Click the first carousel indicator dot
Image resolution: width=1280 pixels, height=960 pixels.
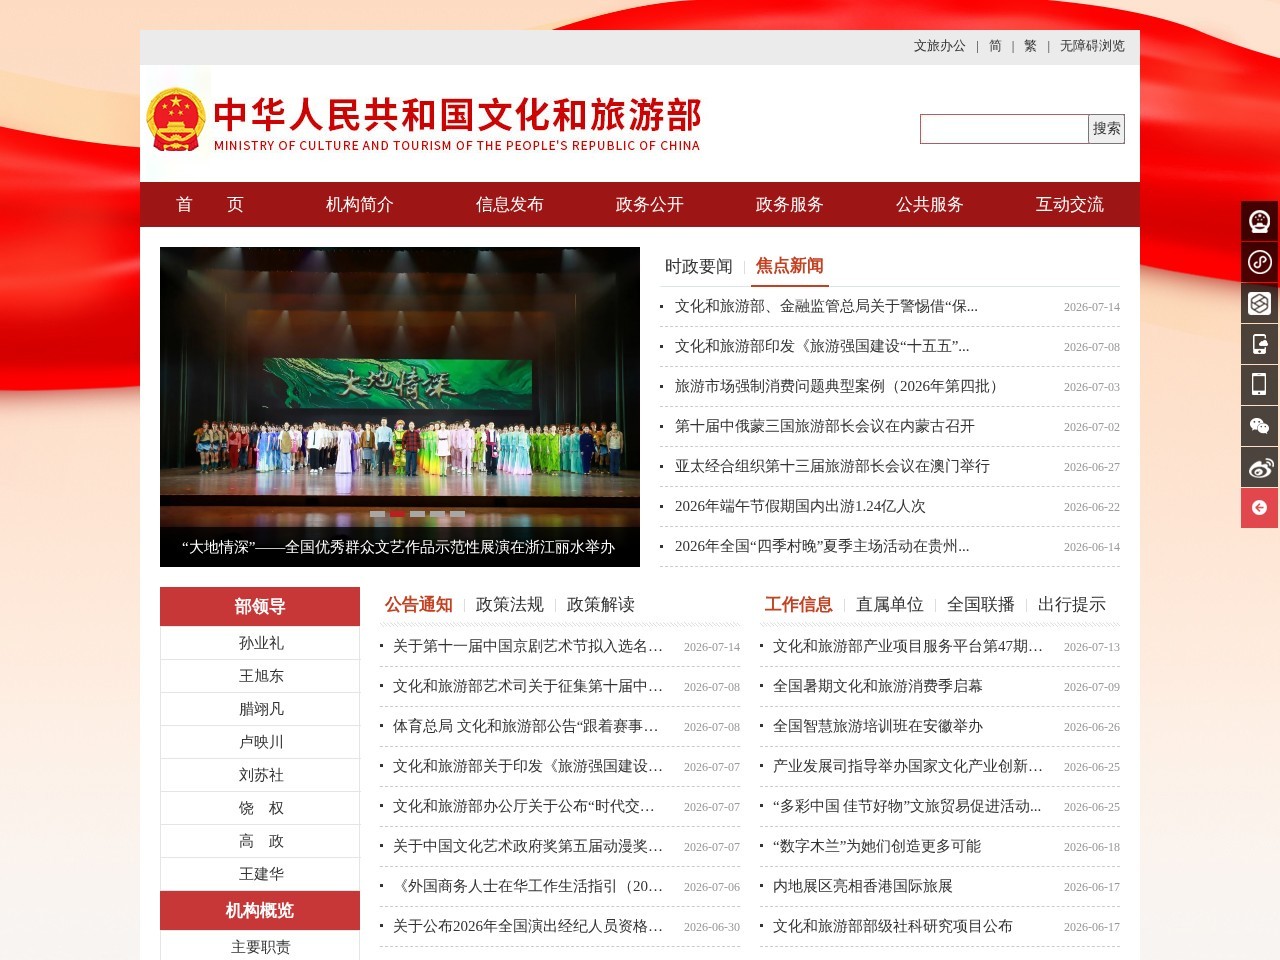377,514
